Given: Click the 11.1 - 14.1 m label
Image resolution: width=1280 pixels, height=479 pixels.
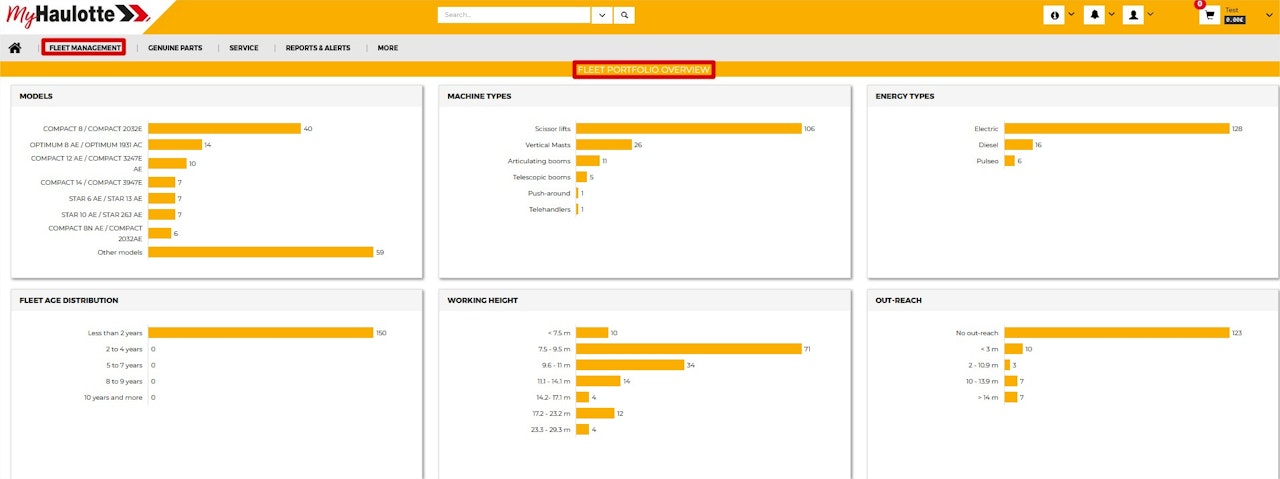Looking at the screenshot, I should [554, 381].
